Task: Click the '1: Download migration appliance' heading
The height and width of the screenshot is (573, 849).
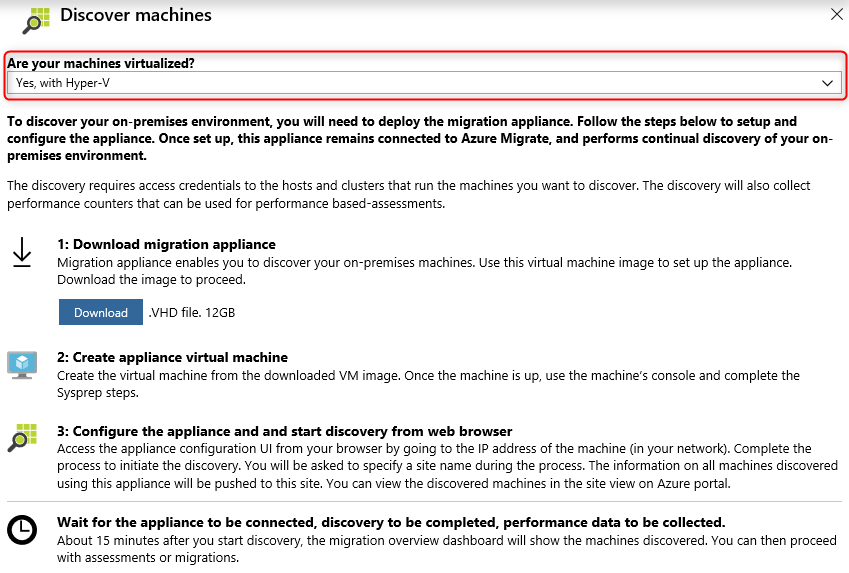Action: 166,244
